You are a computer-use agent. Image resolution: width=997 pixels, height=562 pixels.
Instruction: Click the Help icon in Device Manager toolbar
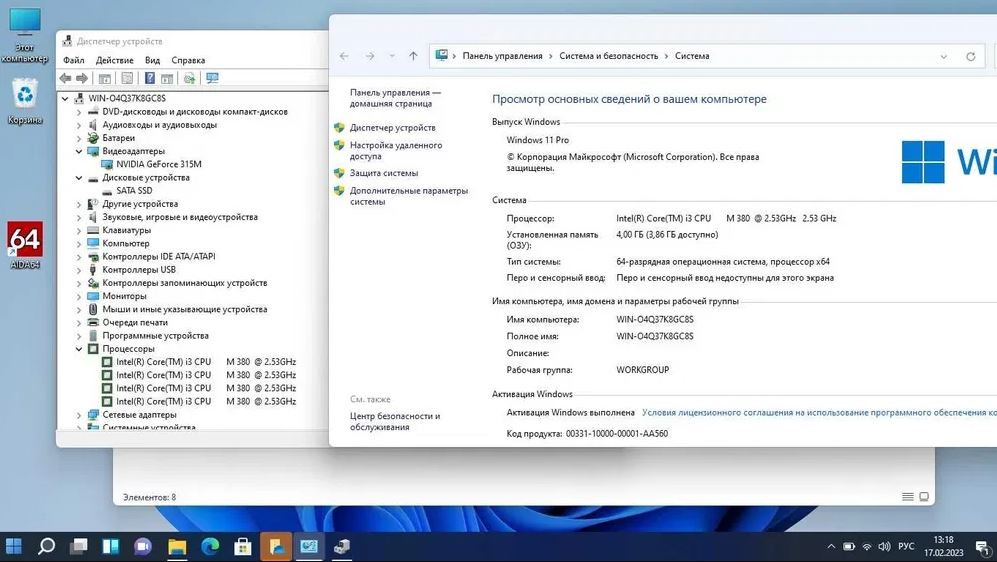[x=150, y=78]
